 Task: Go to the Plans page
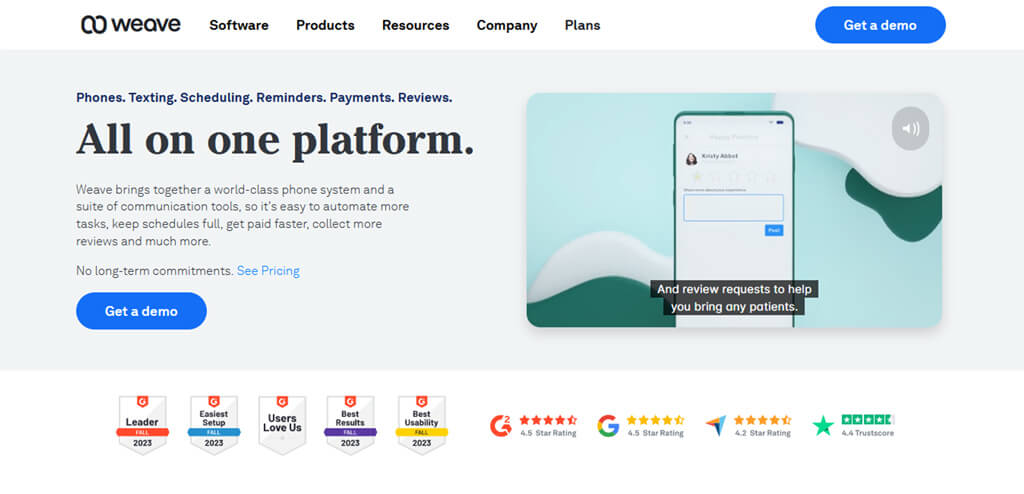[x=583, y=25]
